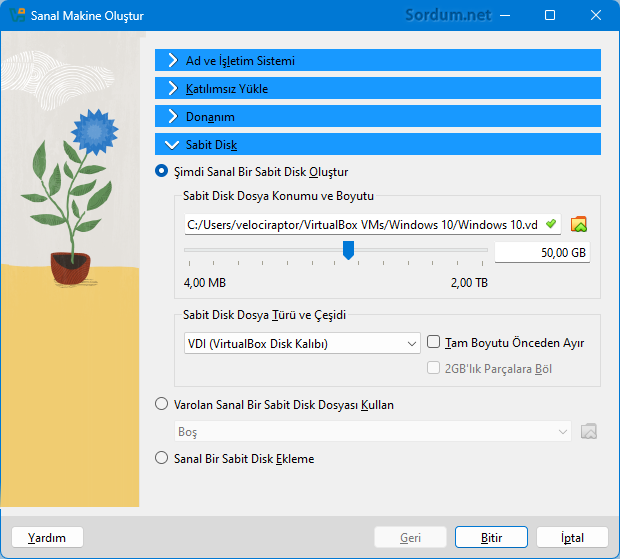Screen dimensions: 620x559
Task: Click the 2,00 TB maximum size label
Action: (469, 283)
